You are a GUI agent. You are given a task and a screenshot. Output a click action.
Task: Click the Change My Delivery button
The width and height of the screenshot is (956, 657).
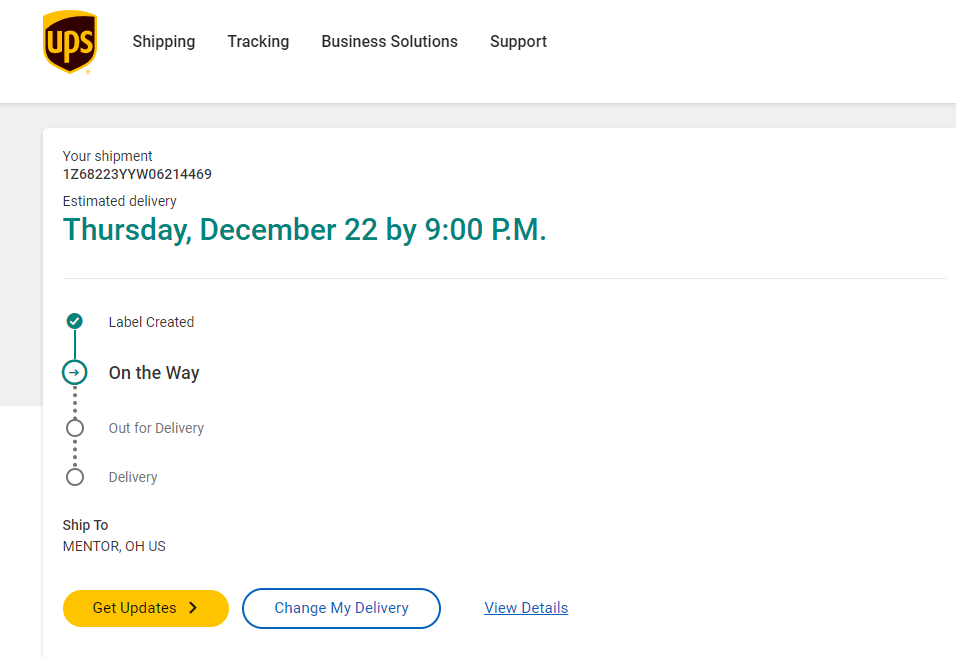click(341, 608)
